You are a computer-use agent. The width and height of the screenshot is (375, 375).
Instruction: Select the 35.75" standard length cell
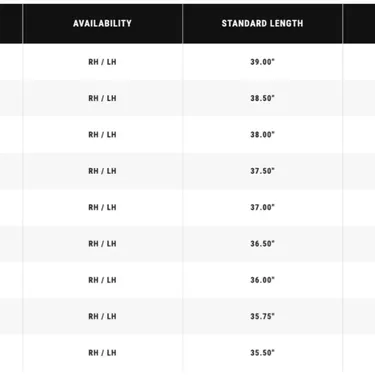click(x=262, y=316)
